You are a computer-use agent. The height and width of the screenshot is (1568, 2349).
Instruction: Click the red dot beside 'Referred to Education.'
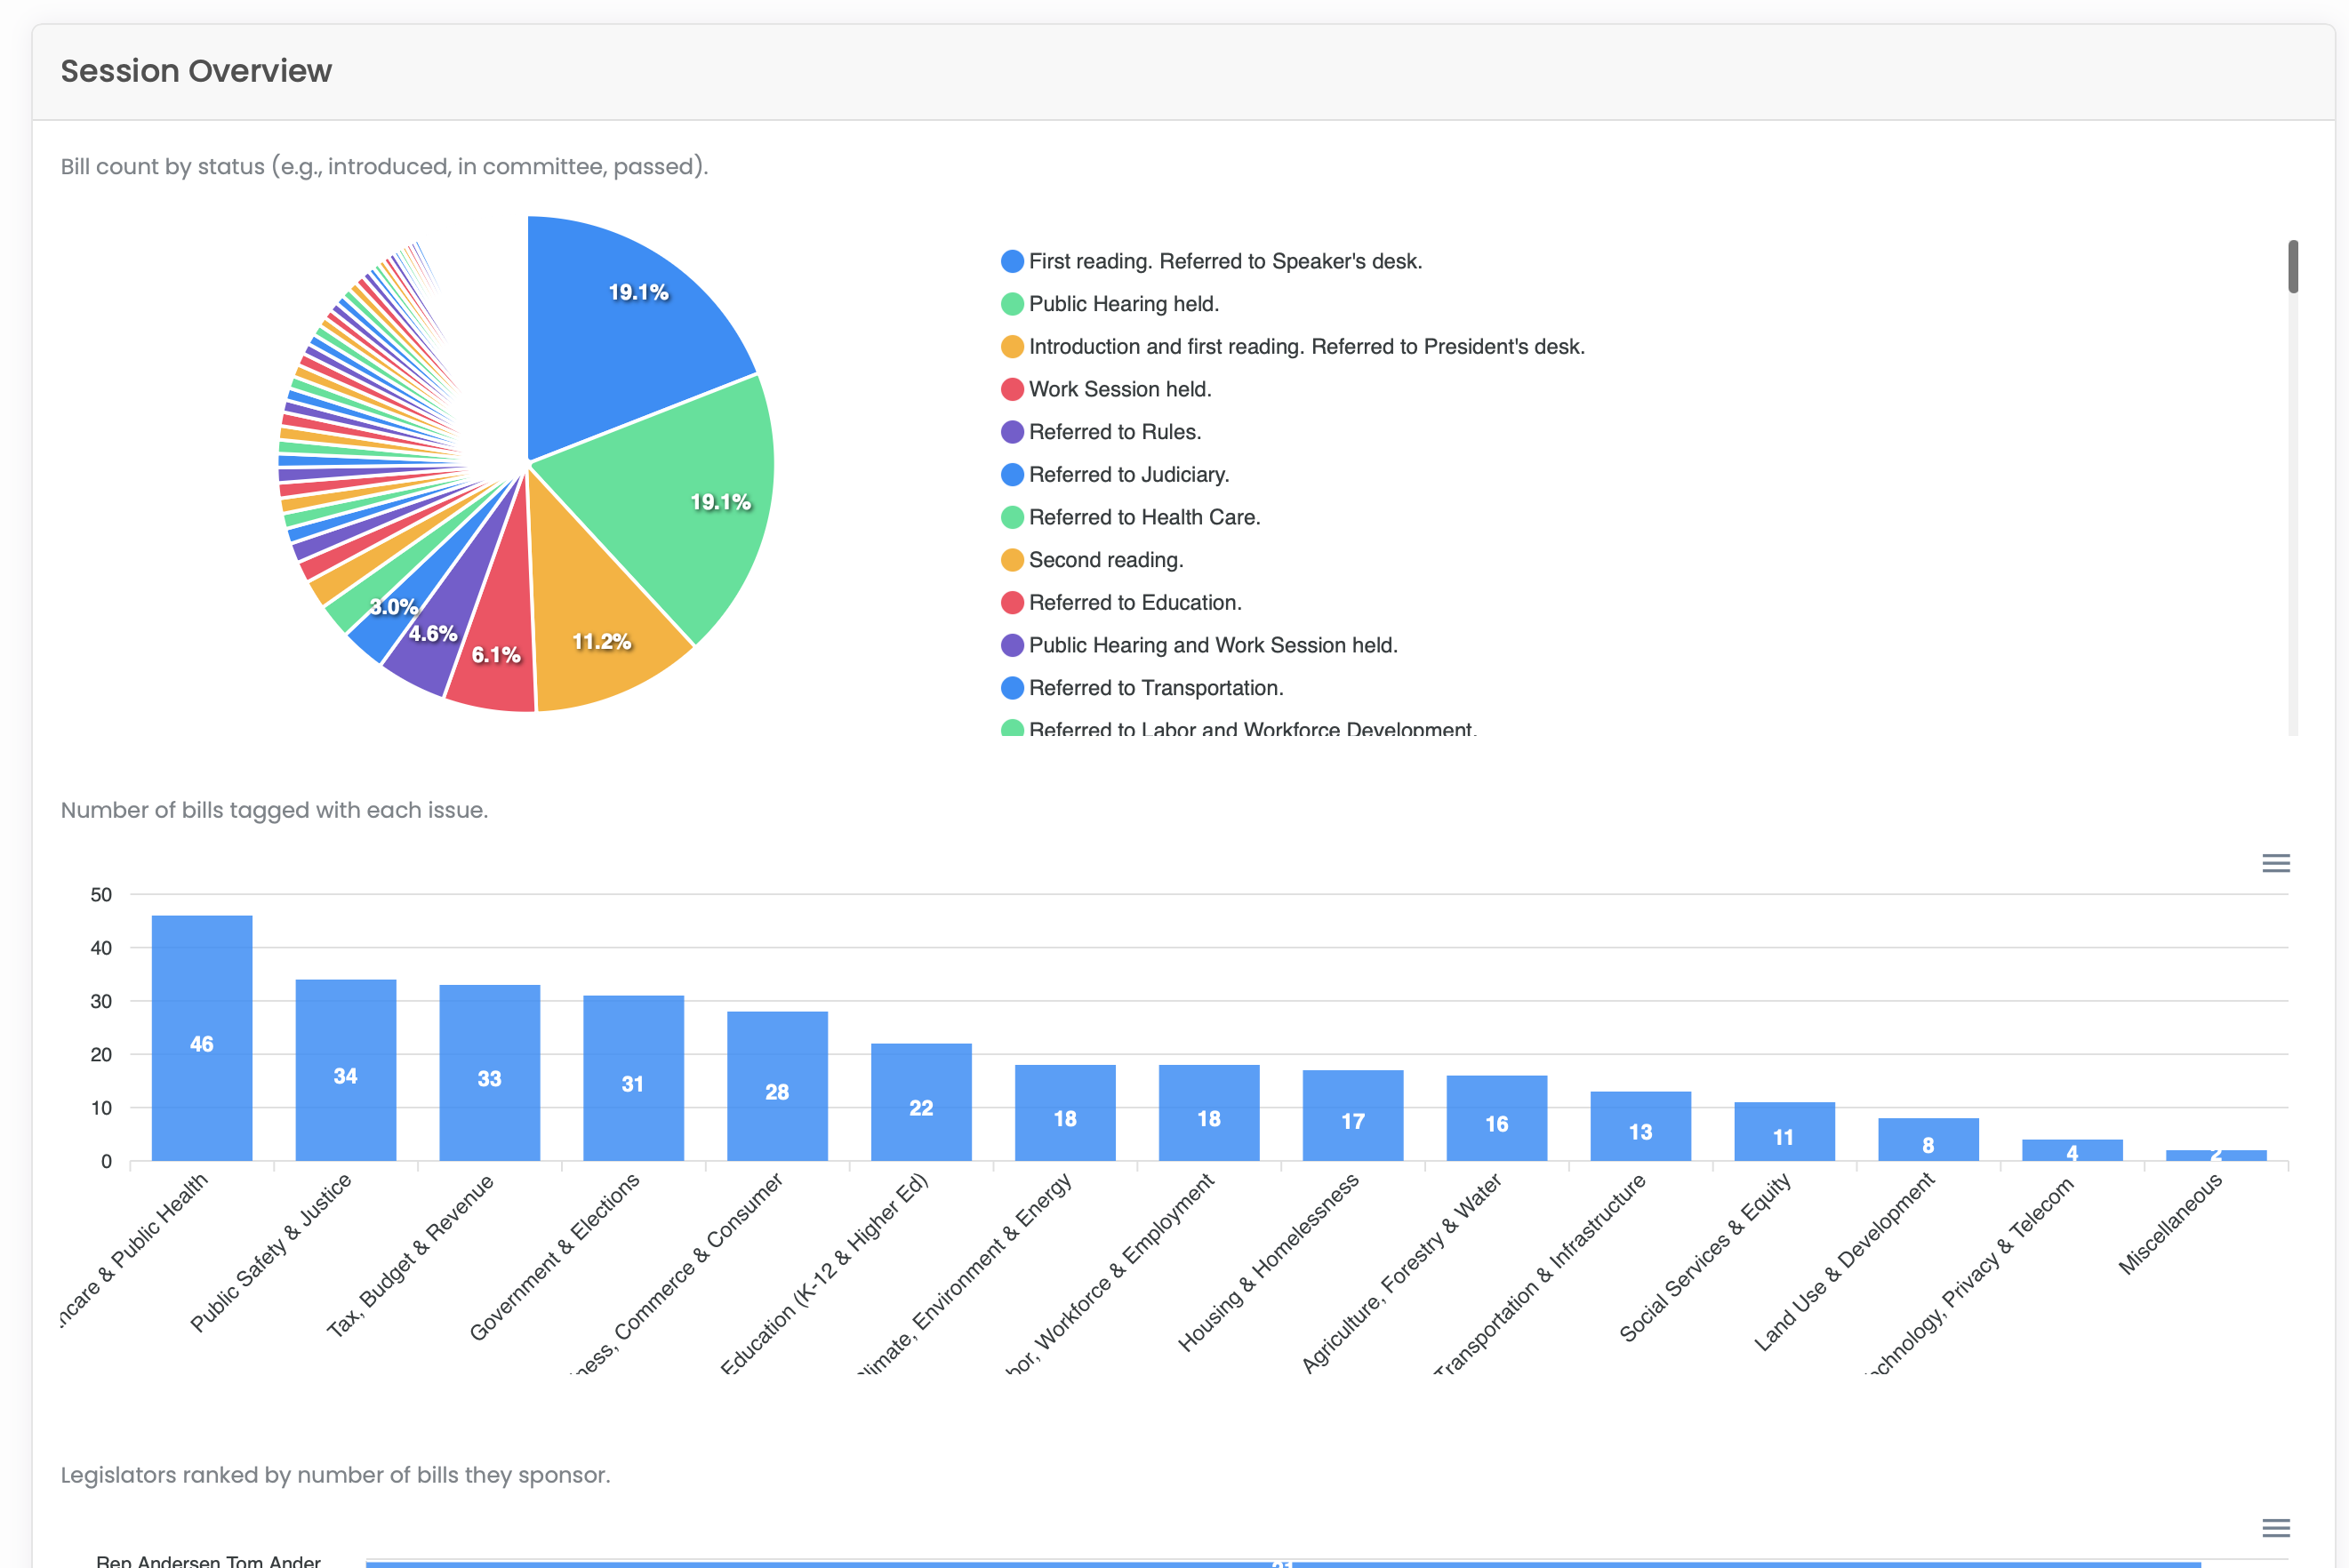click(x=1011, y=602)
